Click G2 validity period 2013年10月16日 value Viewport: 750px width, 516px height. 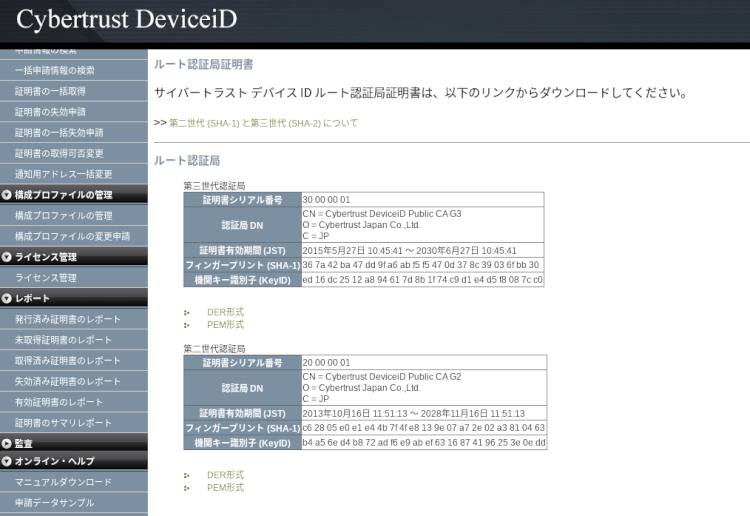(414, 414)
